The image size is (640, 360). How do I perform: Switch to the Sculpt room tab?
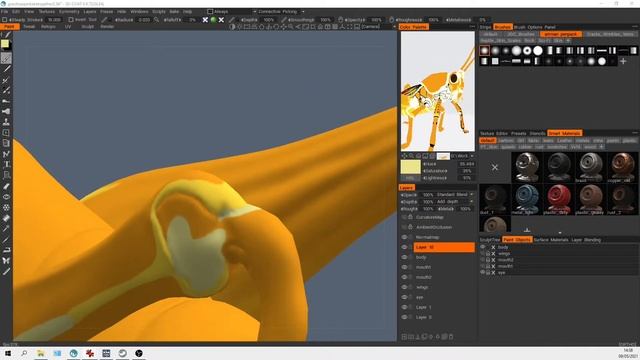click(x=87, y=27)
